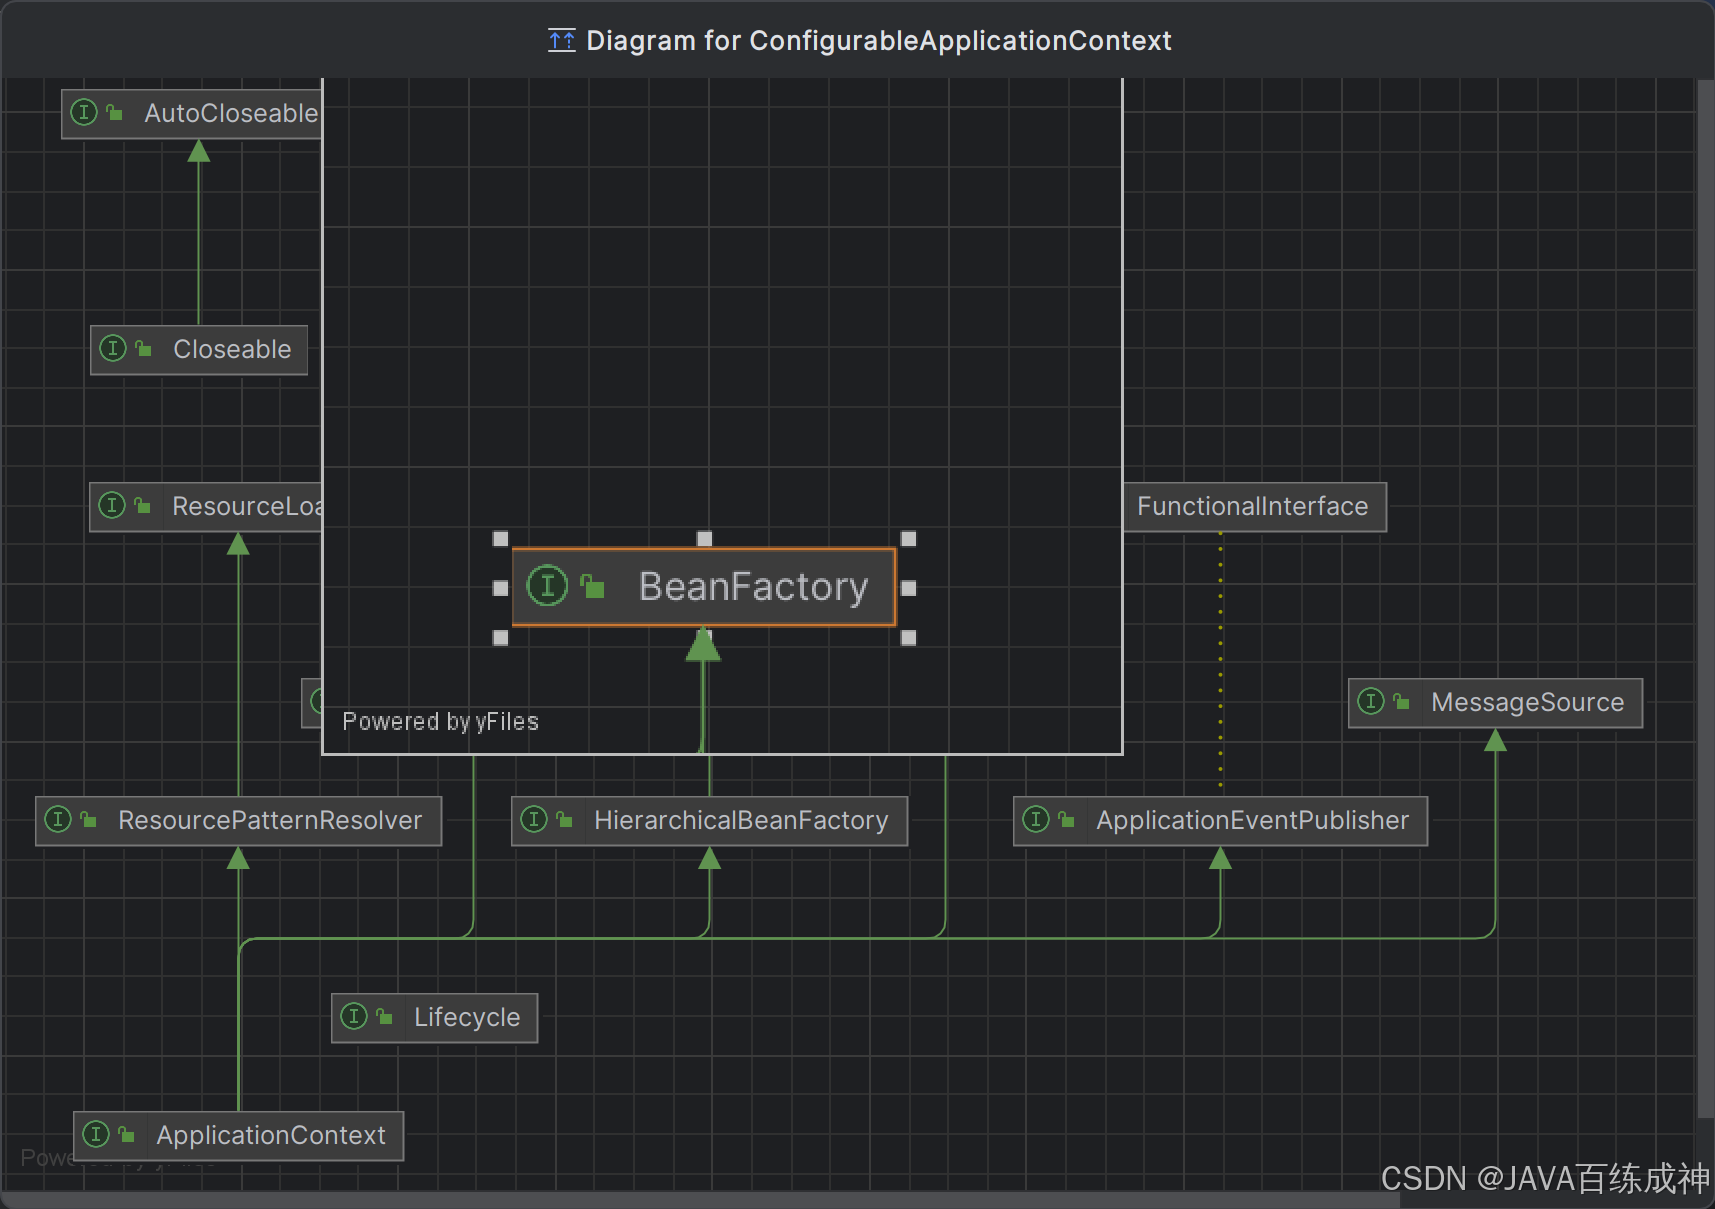Click the vertical scrollbar on the right
This screenshot has width=1715, height=1209.
[x=1706, y=599]
